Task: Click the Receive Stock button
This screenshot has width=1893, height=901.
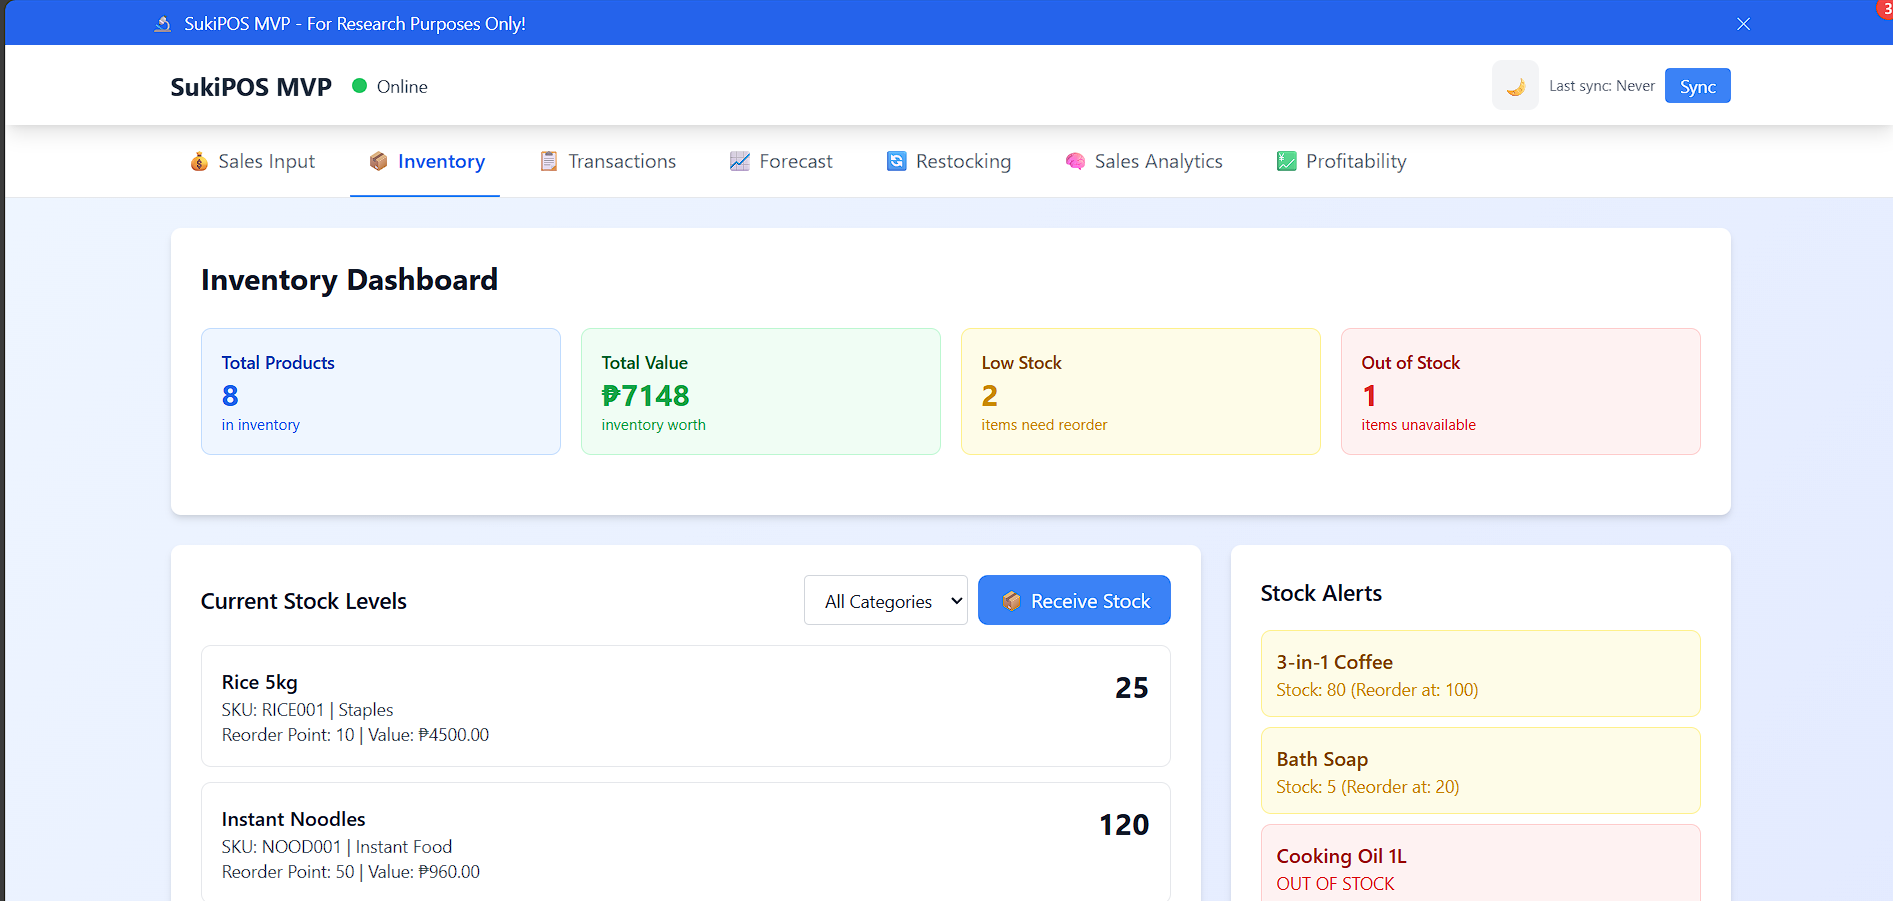Action: [1074, 601]
